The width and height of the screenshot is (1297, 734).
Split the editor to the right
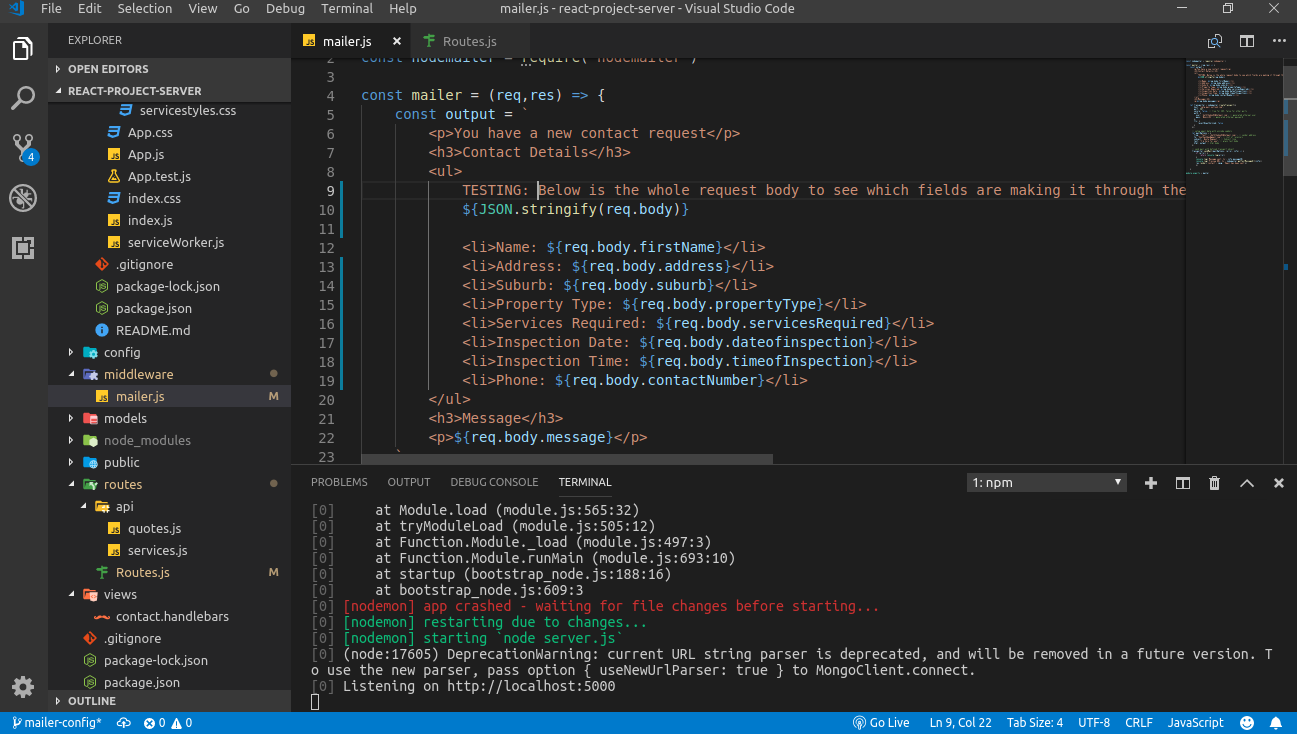pos(1247,41)
